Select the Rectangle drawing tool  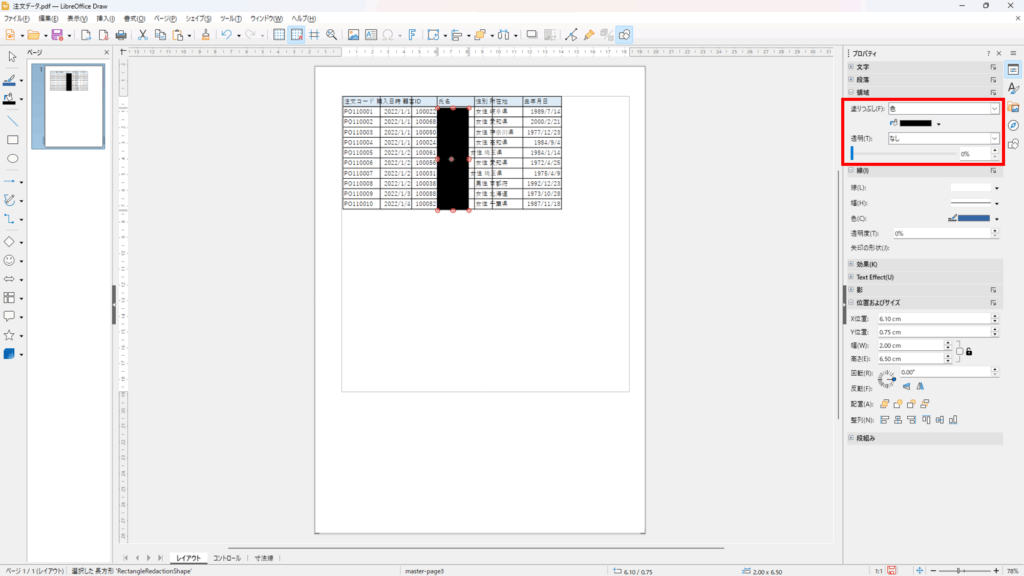(13, 140)
